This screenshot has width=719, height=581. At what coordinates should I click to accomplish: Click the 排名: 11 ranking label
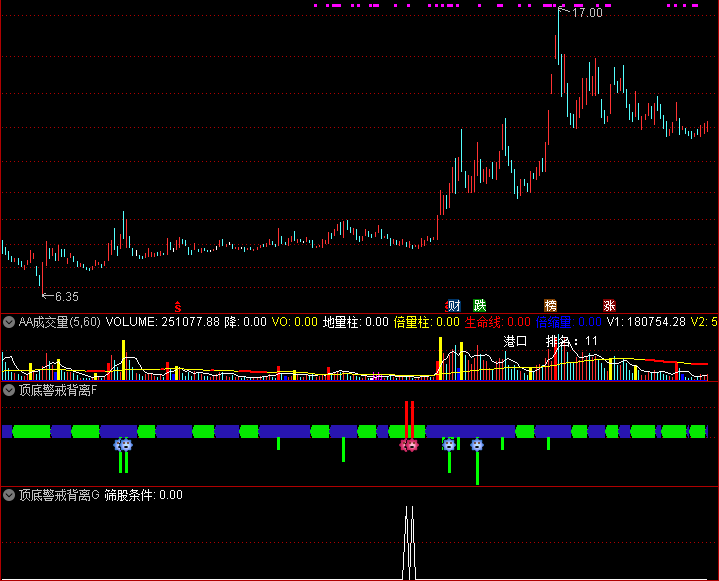(571, 341)
